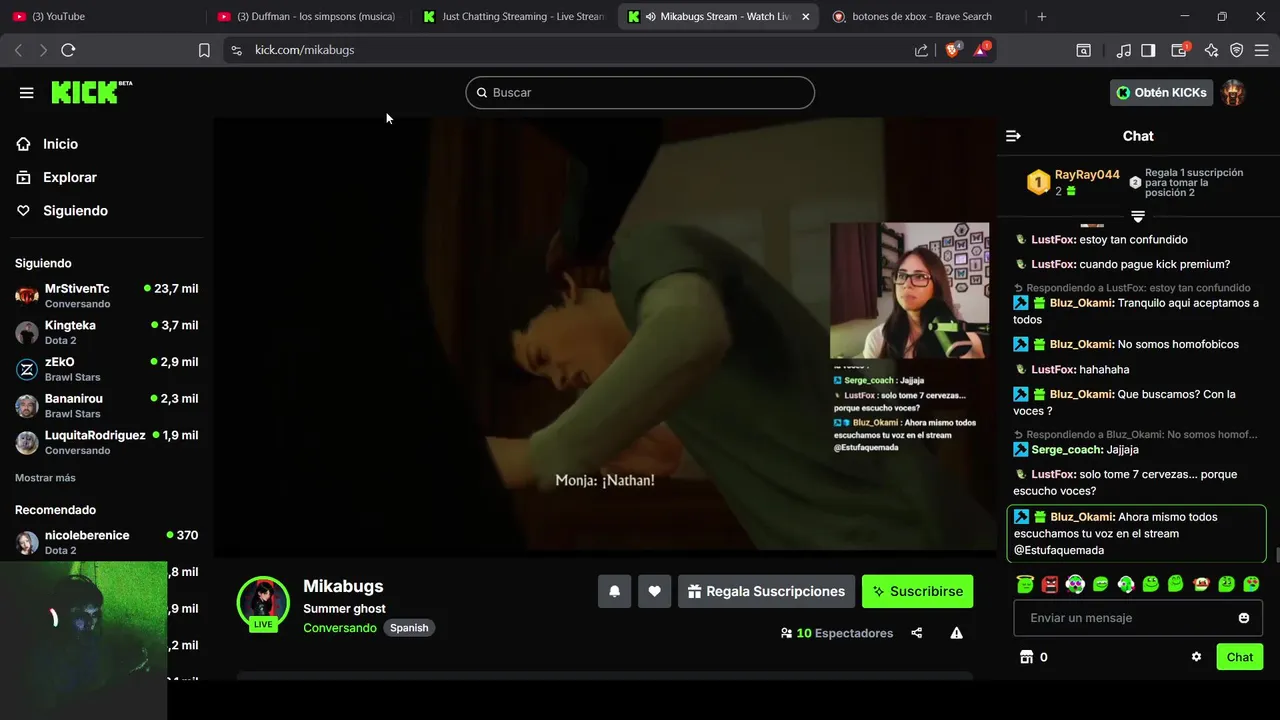The image size is (1280, 720).
Task: Open LuquitaRodriguez channel in sidebar
Action: (107, 442)
